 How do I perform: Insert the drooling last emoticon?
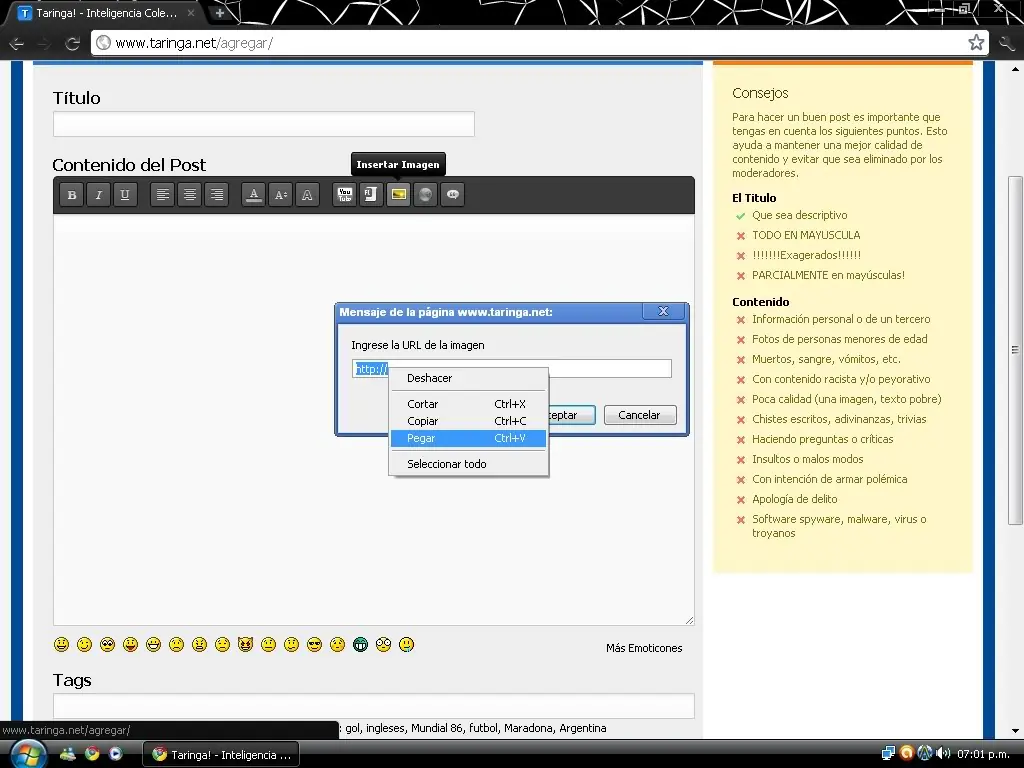(x=406, y=645)
